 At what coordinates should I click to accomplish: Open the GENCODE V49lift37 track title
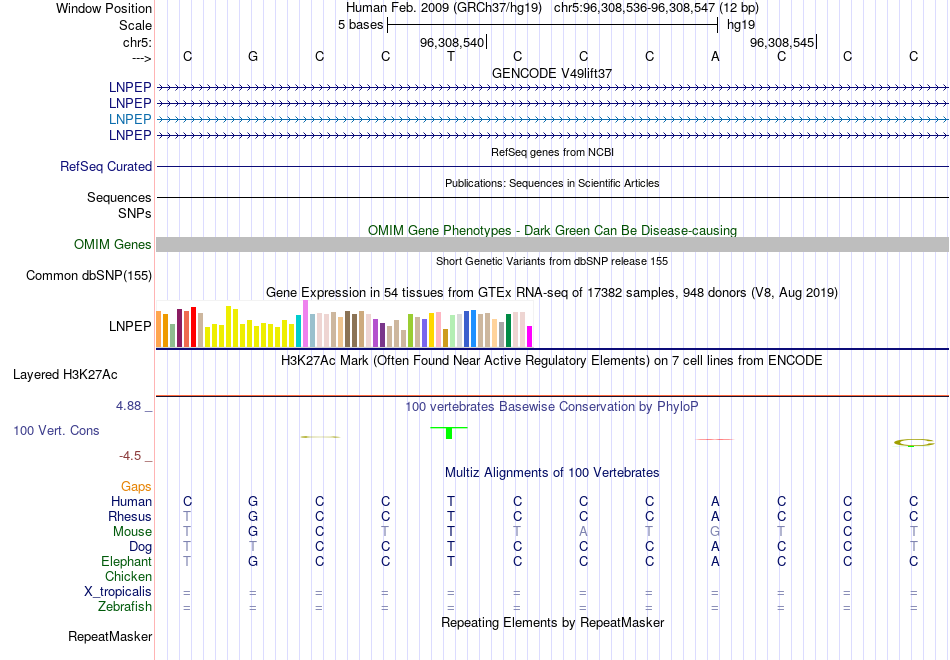point(552,73)
